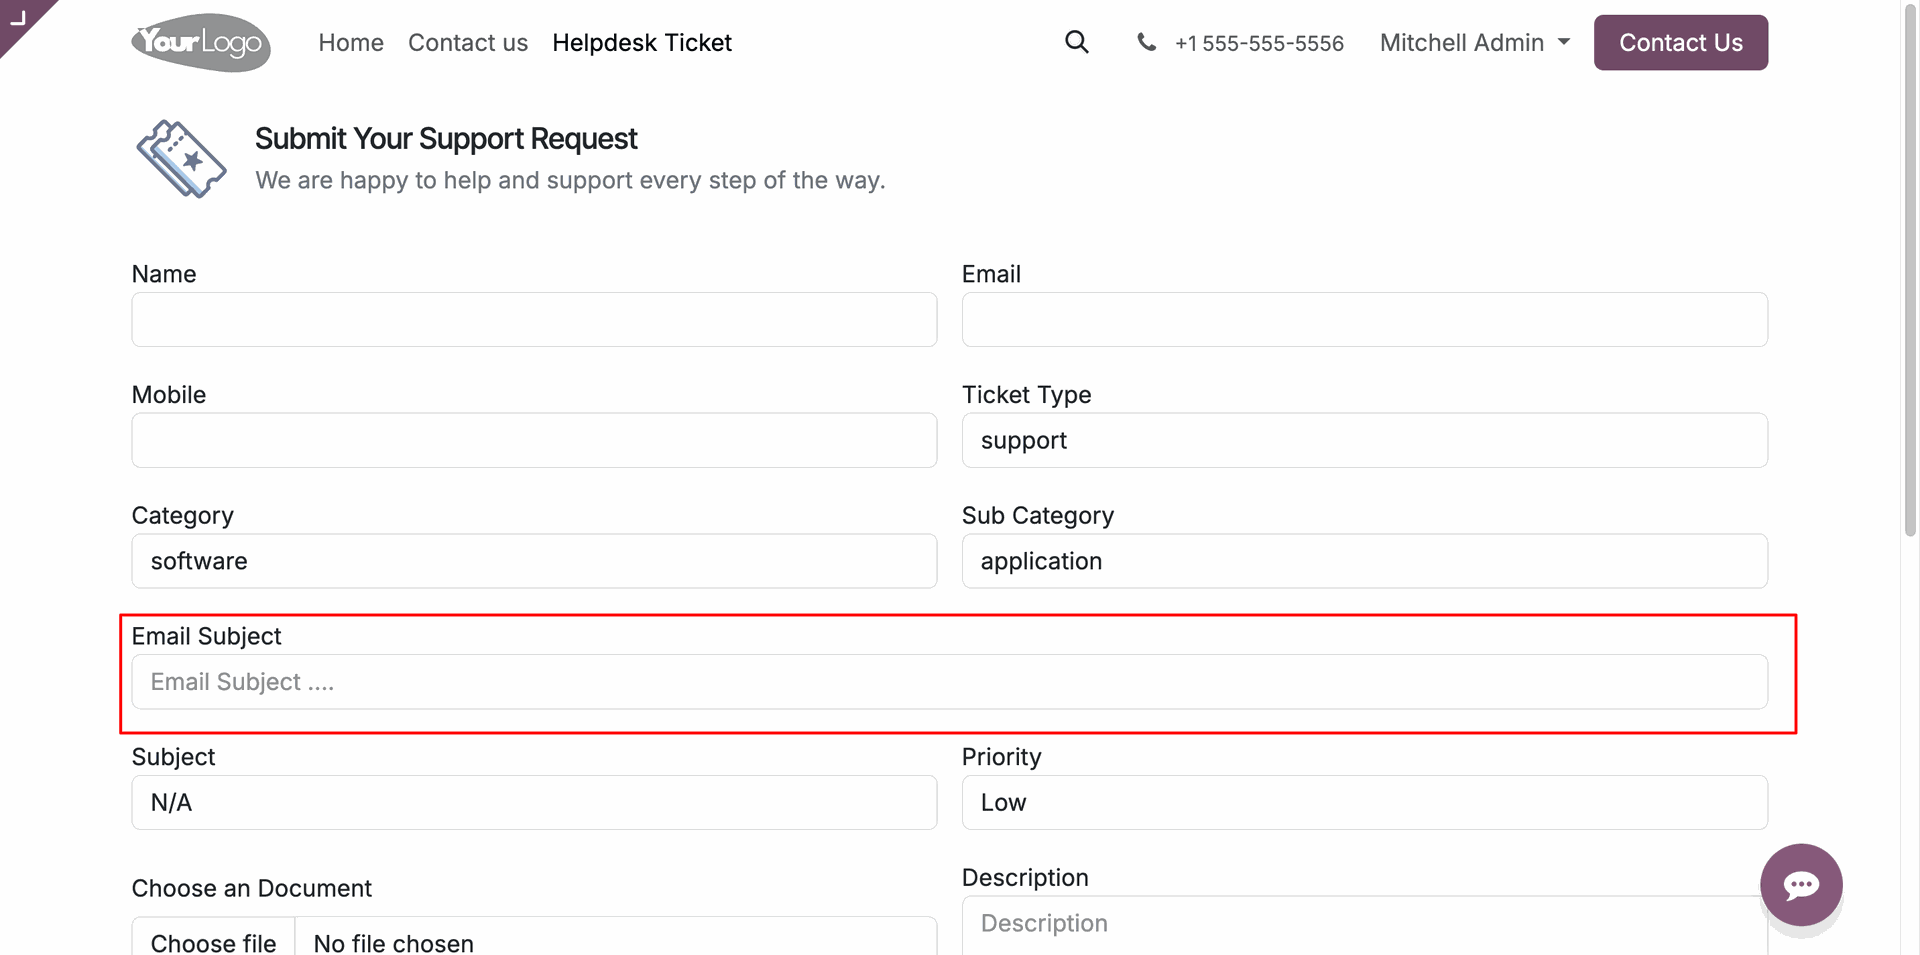Image resolution: width=1920 pixels, height=955 pixels.
Task: Open the Ticket Type dropdown
Action: [x=1364, y=441]
